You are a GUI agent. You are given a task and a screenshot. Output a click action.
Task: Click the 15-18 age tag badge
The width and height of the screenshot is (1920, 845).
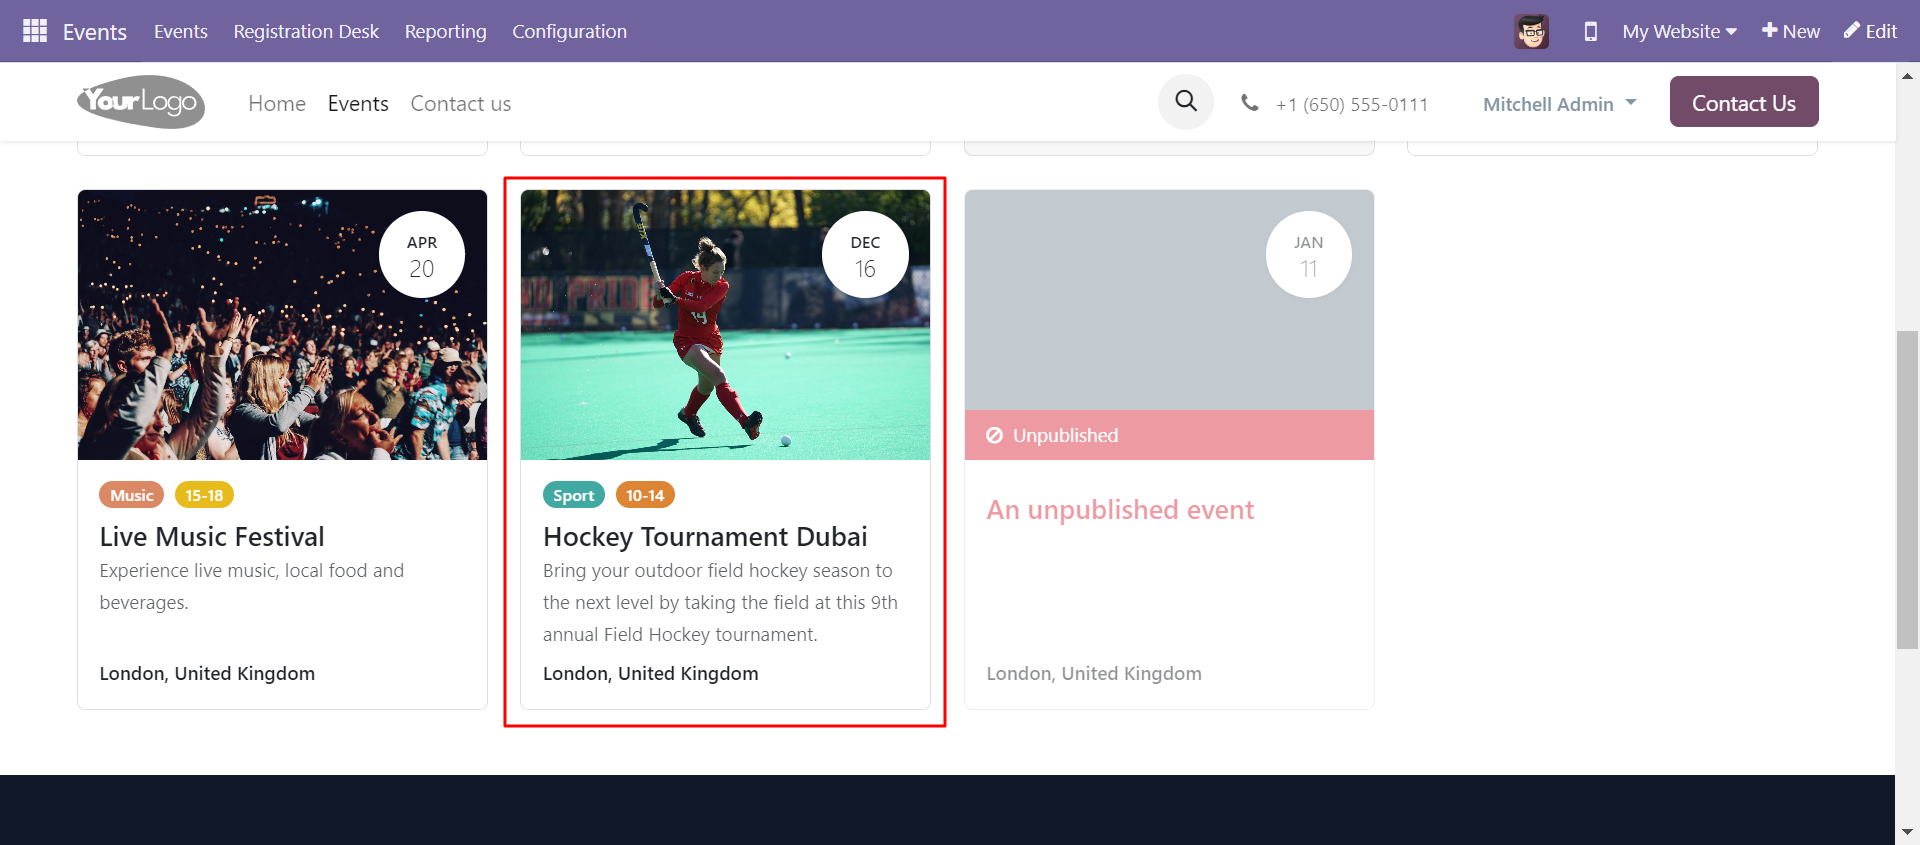(x=204, y=495)
